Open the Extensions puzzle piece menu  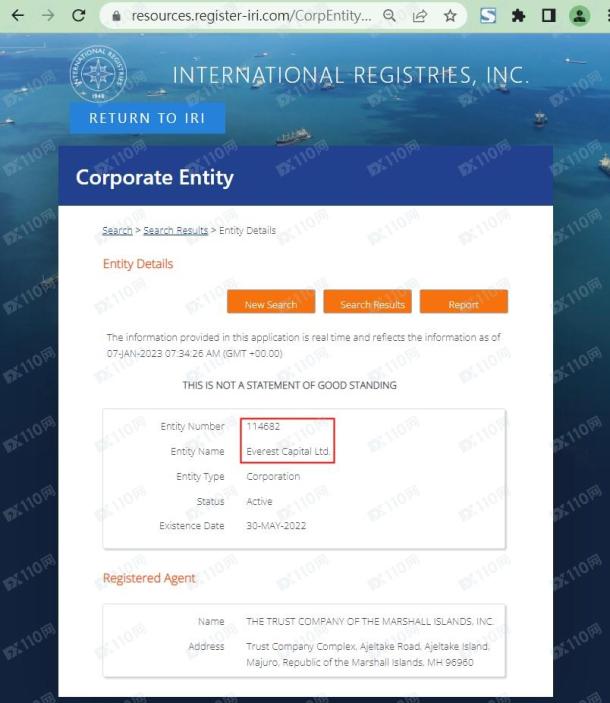[x=518, y=16]
